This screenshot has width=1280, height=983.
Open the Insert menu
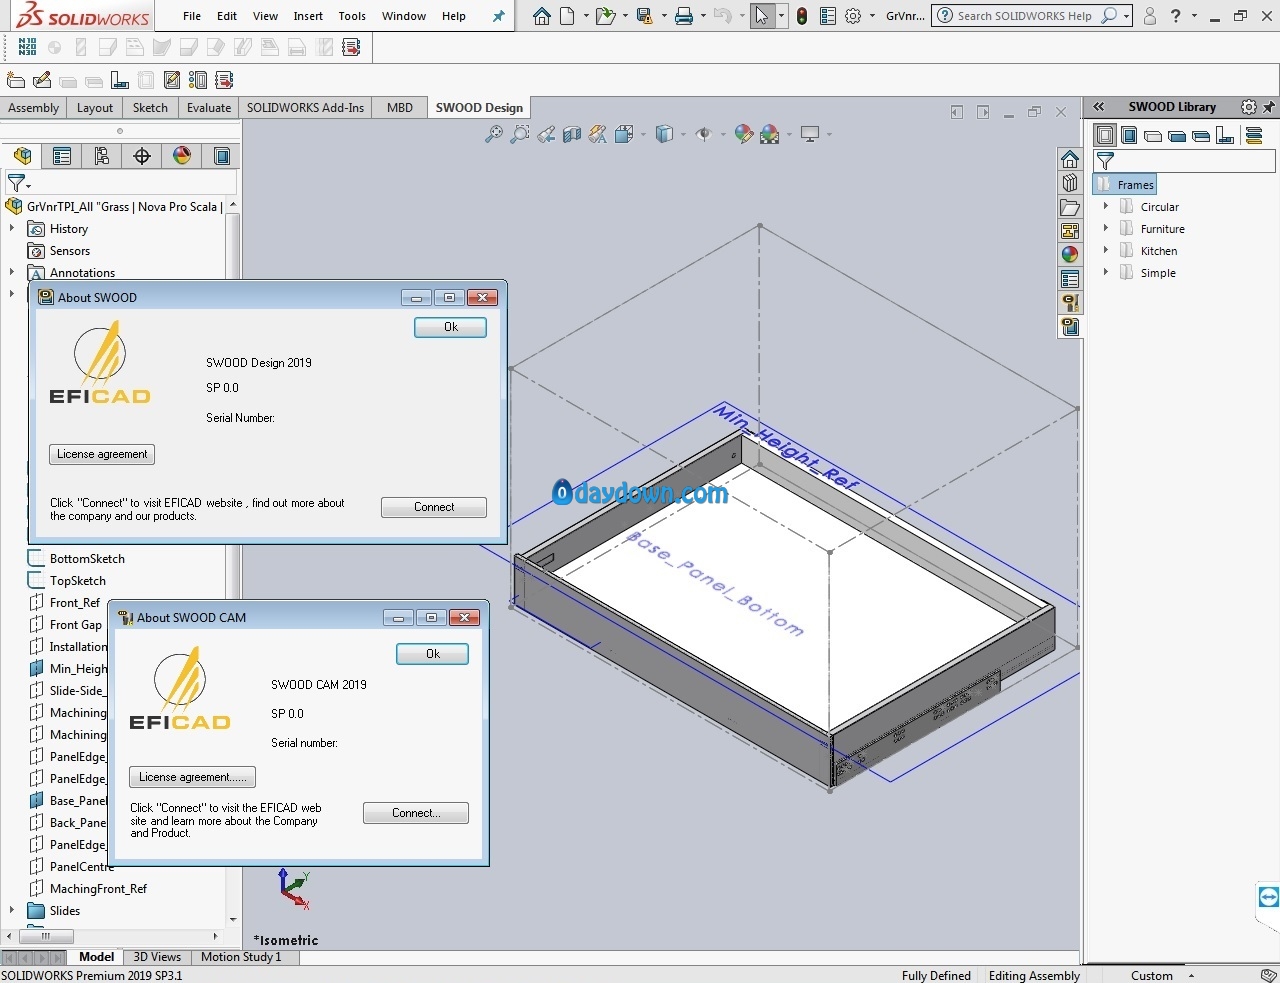tap(308, 16)
